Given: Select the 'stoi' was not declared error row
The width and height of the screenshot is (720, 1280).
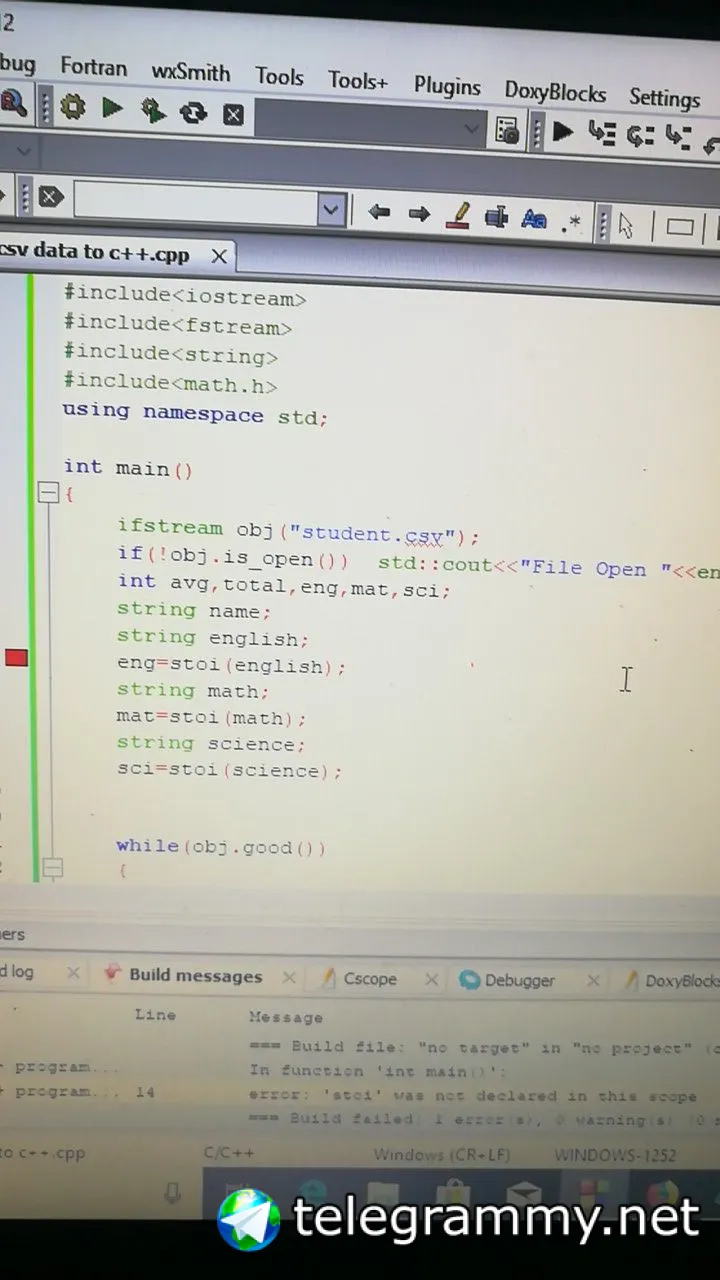Looking at the screenshot, I should 472,1095.
